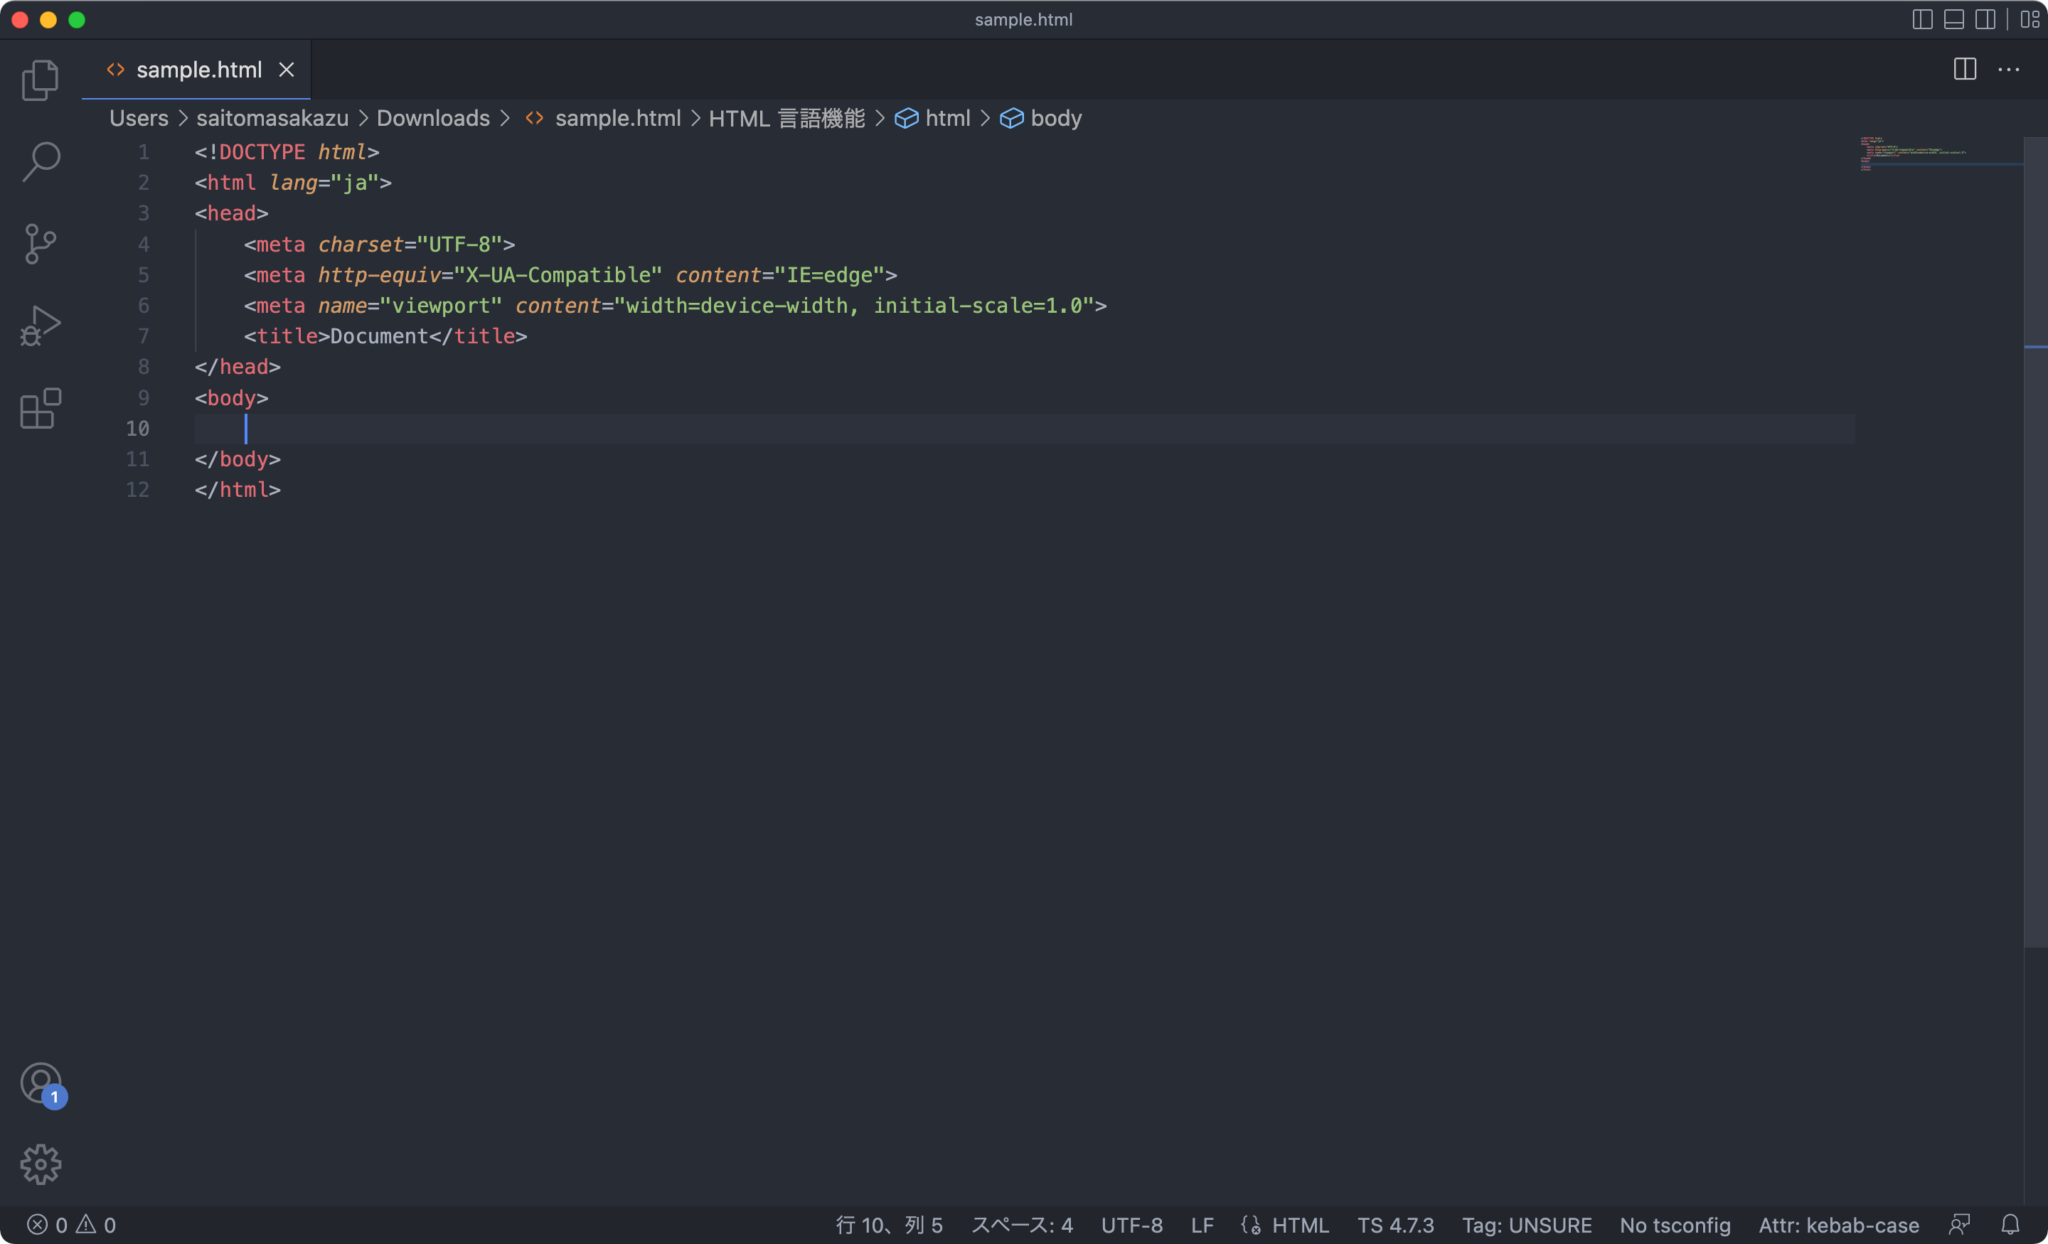Open the Extensions view

point(40,407)
